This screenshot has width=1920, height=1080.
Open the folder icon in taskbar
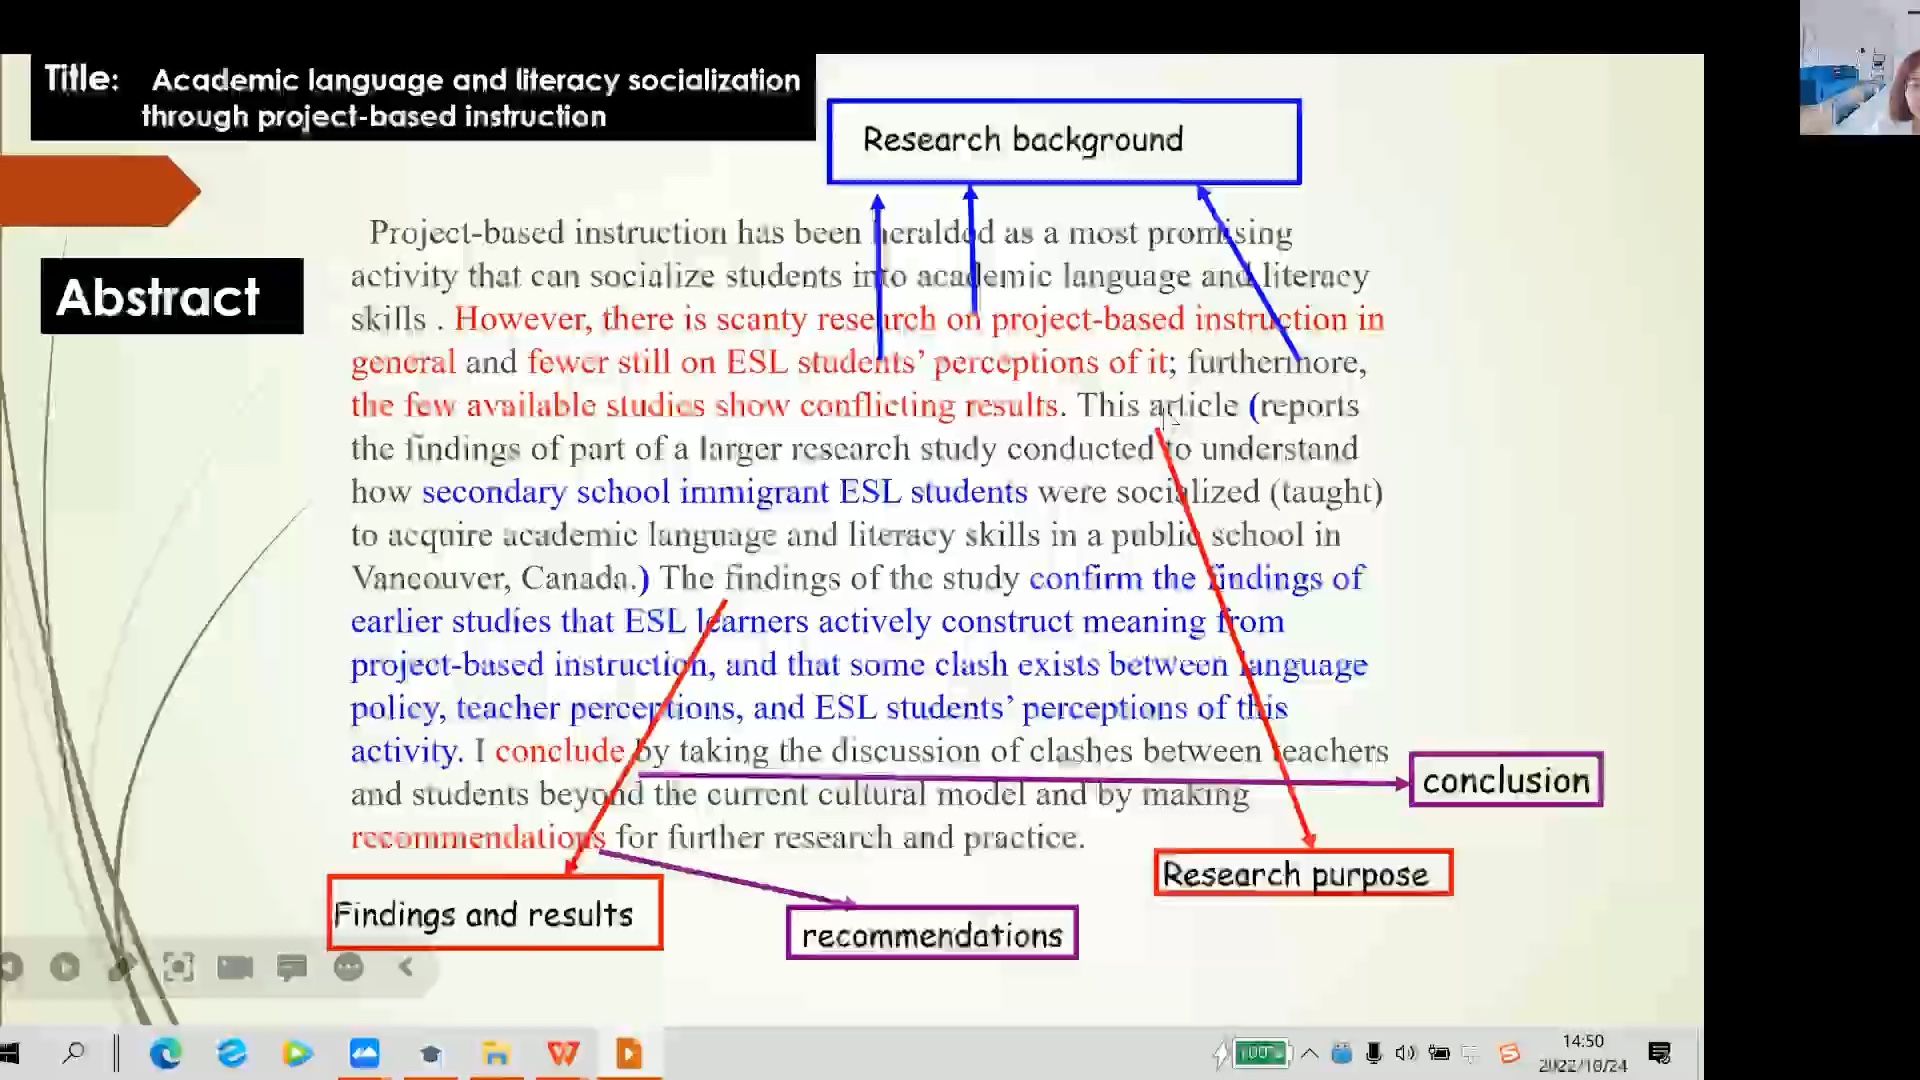coord(496,1052)
